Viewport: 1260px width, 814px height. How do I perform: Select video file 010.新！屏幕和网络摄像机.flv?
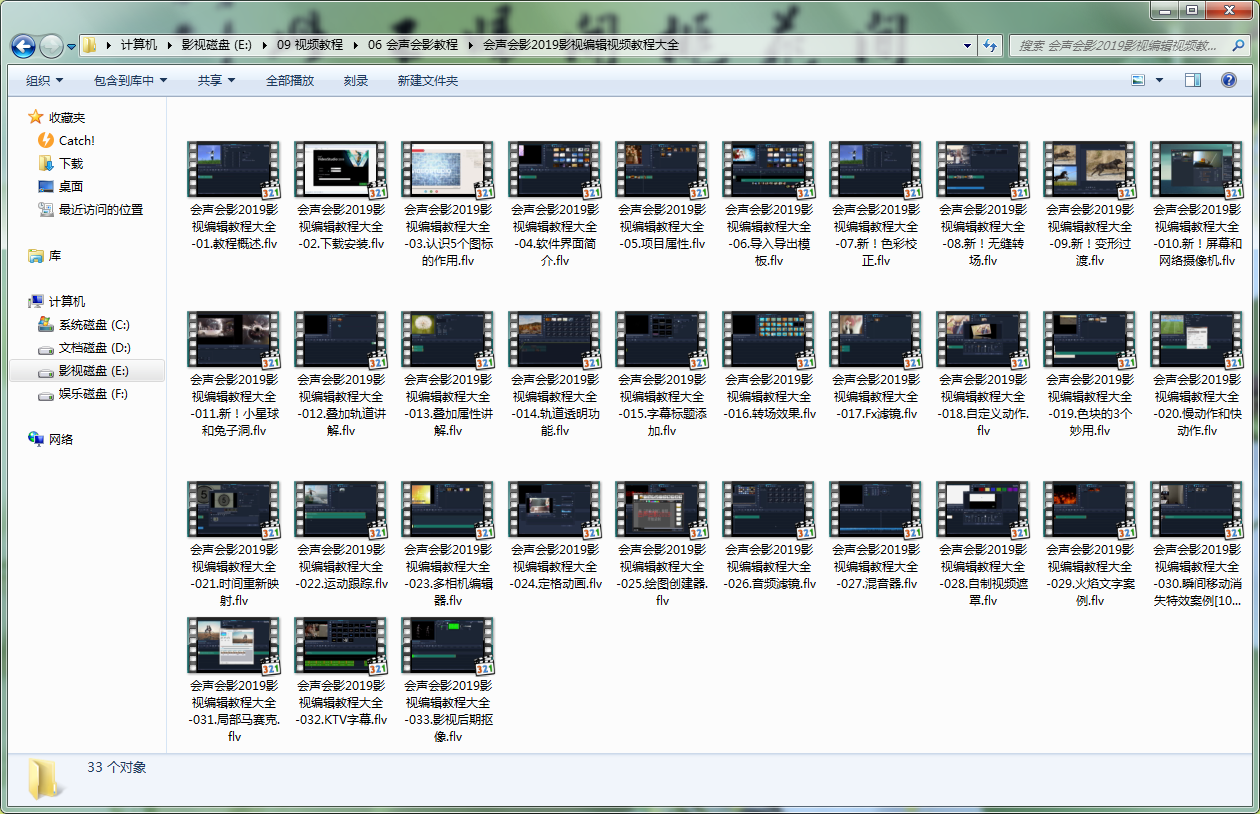coord(1196,203)
